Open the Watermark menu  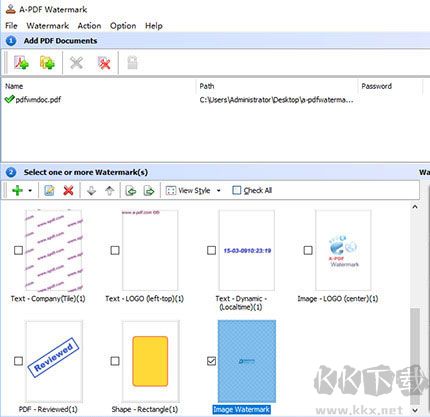[x=48, y=26]
